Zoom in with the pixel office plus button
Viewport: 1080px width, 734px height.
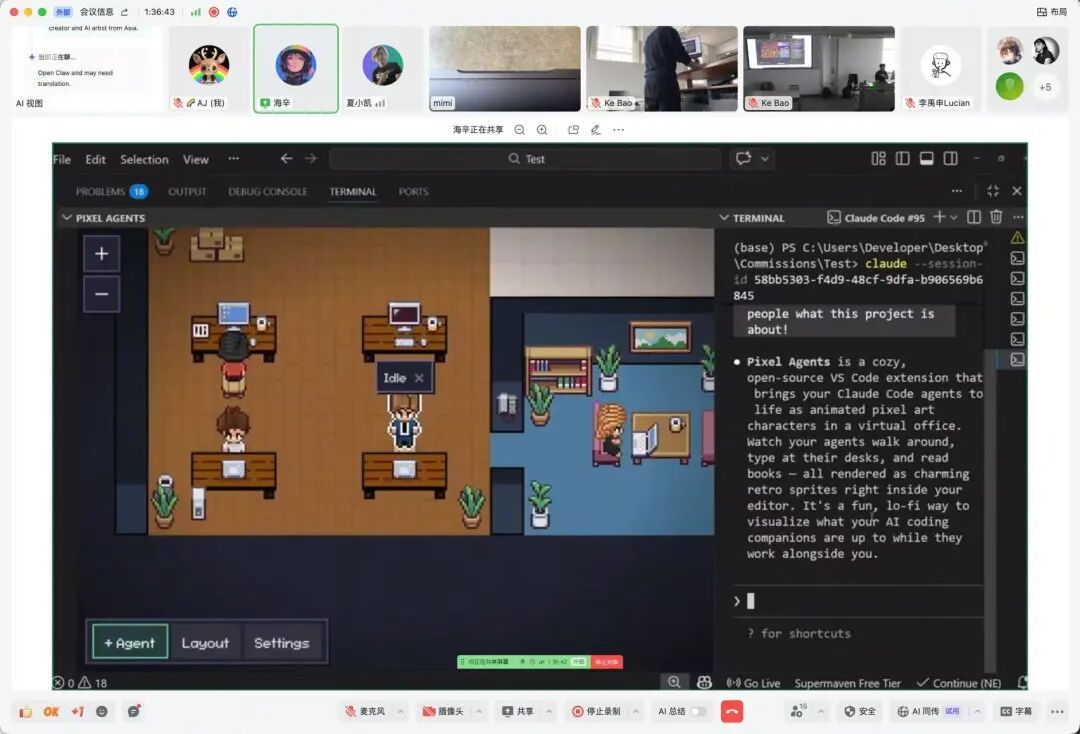(x=101, y=254)
